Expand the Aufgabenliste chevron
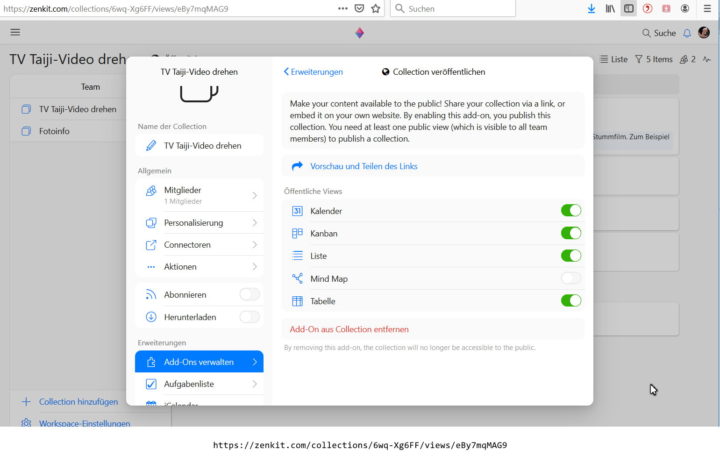720x464 pixels. point(254,384)
